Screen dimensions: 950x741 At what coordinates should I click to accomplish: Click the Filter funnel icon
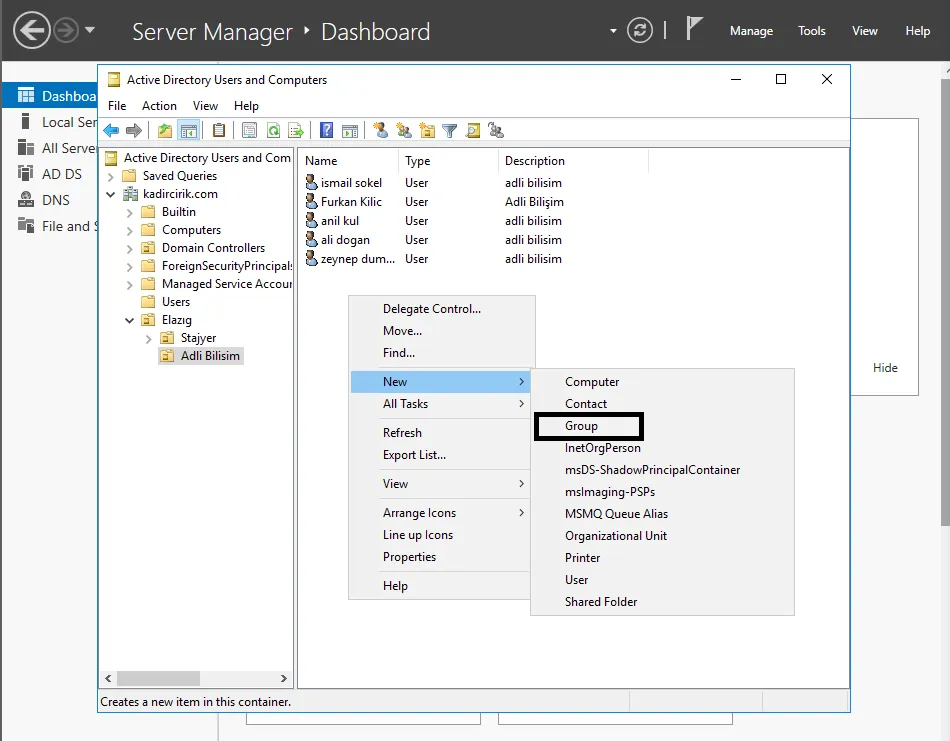pos(450,130)
